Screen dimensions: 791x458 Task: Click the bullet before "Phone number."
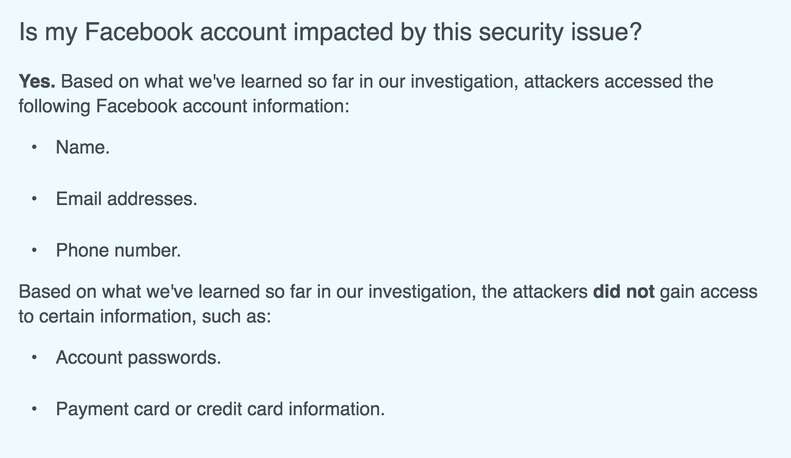[x=34, y=250]
